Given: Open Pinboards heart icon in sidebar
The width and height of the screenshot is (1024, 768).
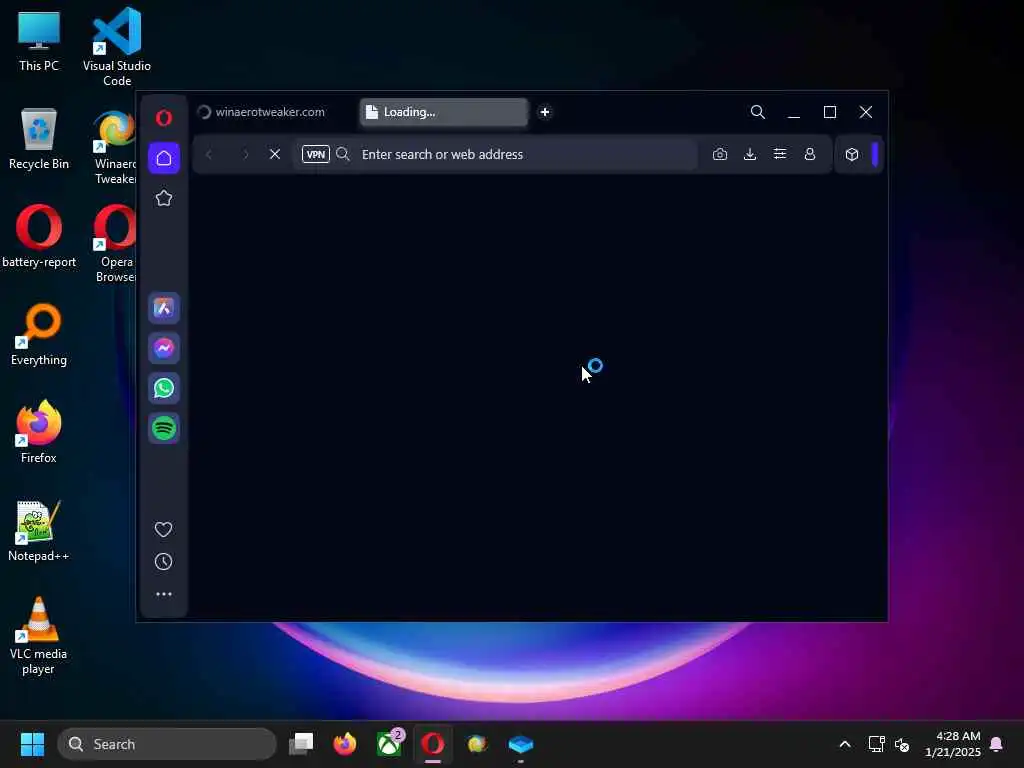Looking at the screenshot, I should 164,529.
